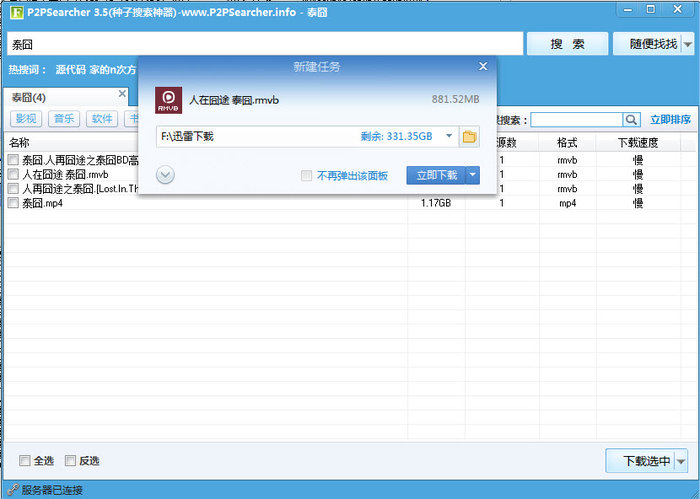Image resolution: width=700 pixels, height=499 pixels.
Task: Check the 全选 select all box
Action: point(25,461)
